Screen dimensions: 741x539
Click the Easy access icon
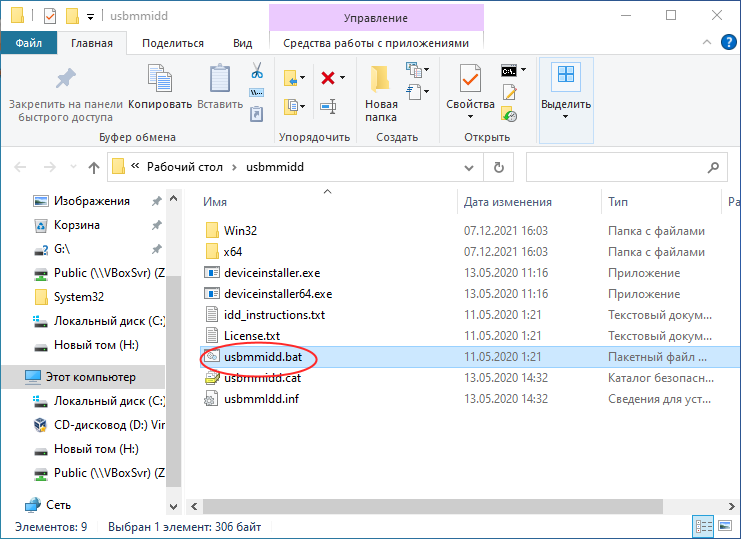pos(414,91)
